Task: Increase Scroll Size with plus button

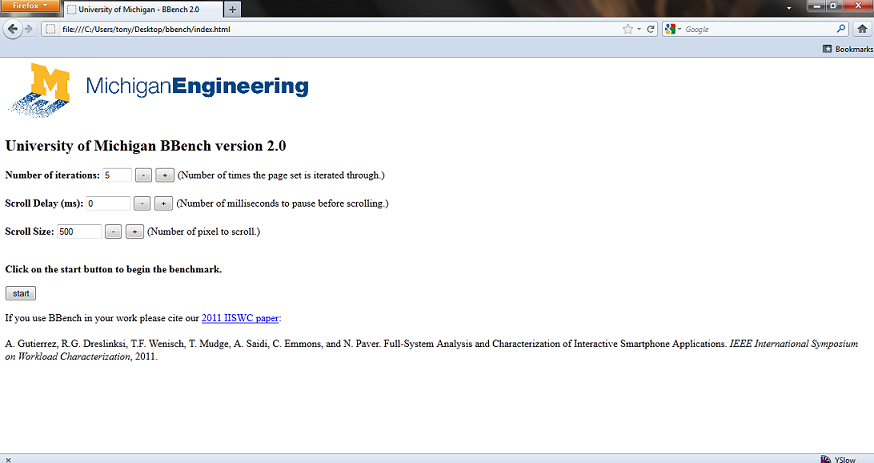Action: point(134,231)
